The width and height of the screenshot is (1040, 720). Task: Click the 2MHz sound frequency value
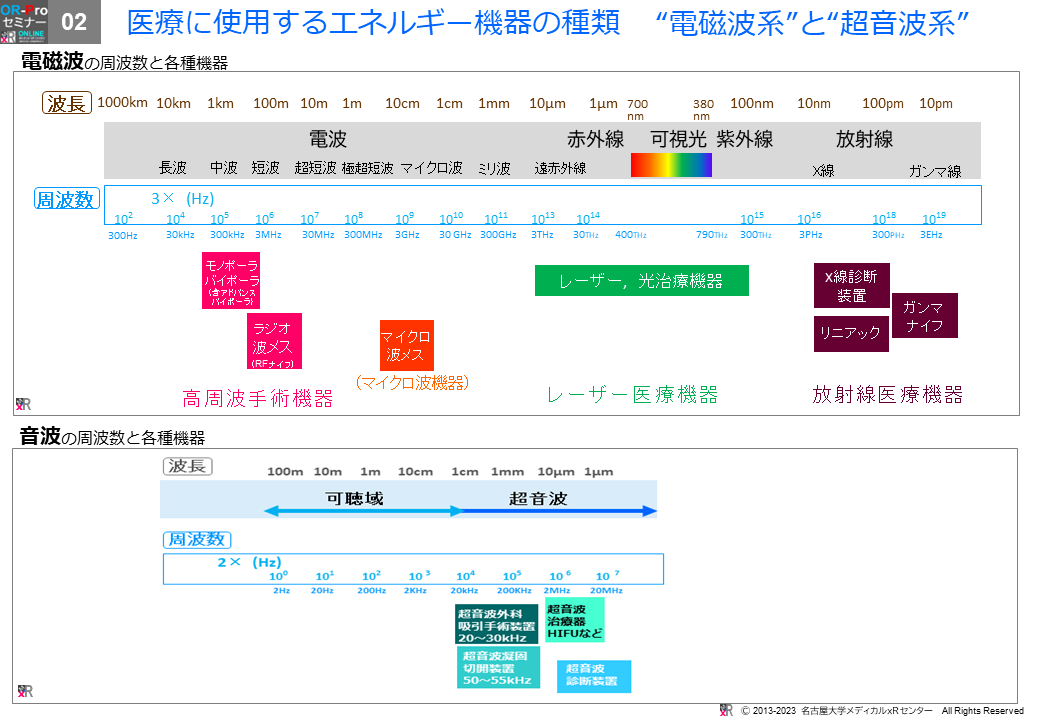click(557, 590)
